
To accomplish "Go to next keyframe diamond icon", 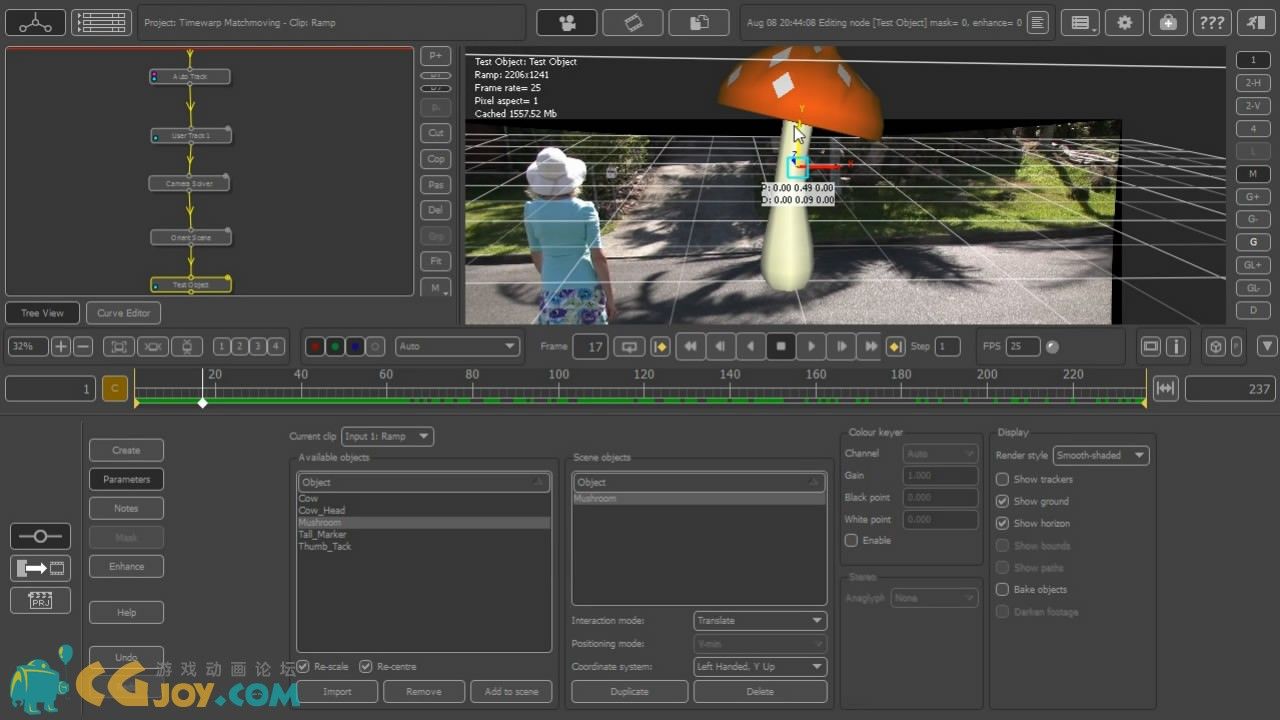I will tap(895, 347).
